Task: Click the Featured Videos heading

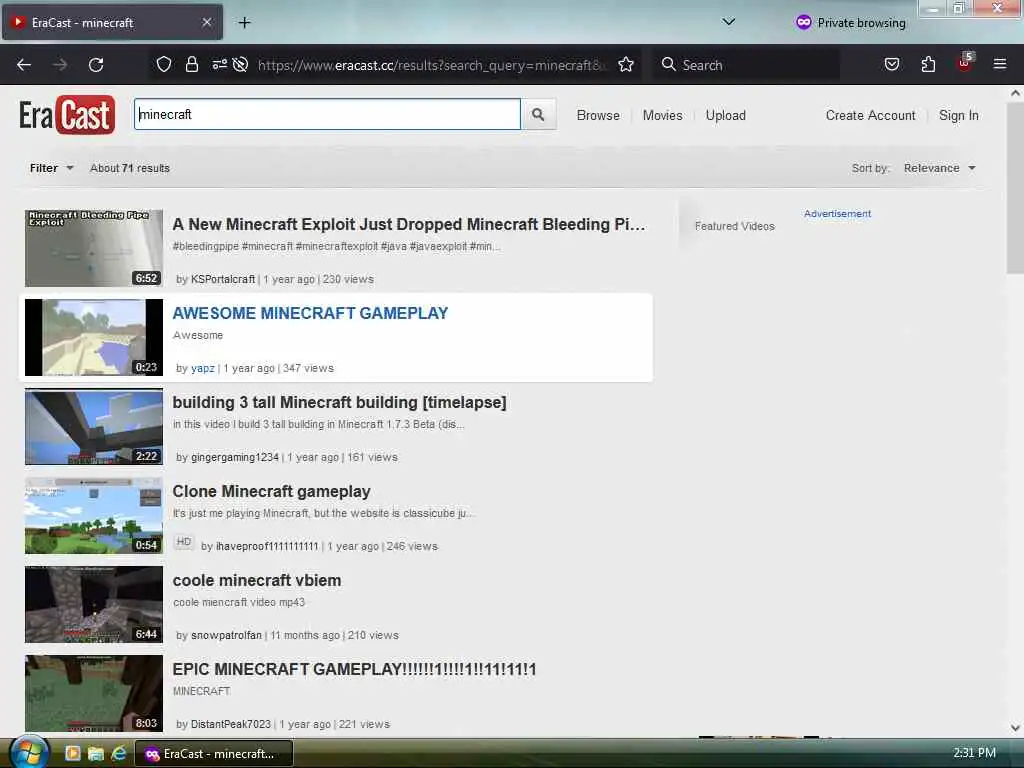Action: click(x=735, y=226)
